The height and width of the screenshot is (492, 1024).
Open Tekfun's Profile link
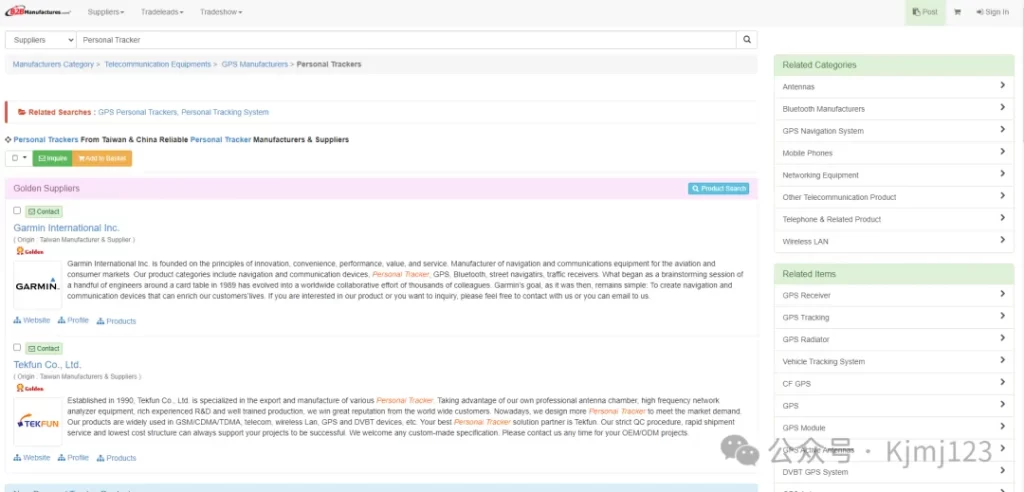[73, 457]
